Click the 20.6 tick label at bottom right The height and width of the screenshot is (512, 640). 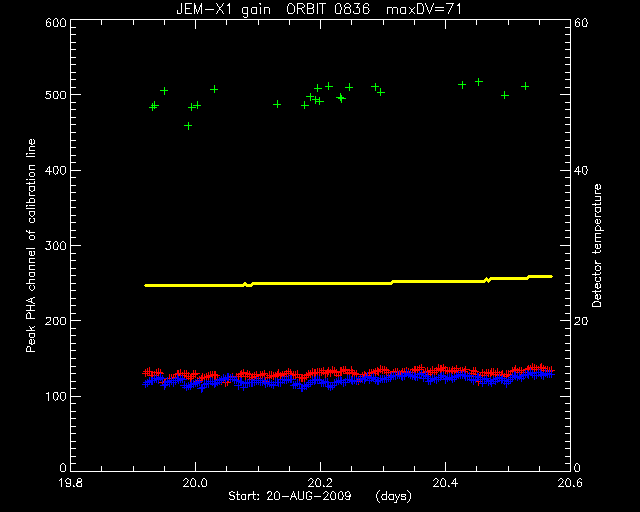pos(570,483)
